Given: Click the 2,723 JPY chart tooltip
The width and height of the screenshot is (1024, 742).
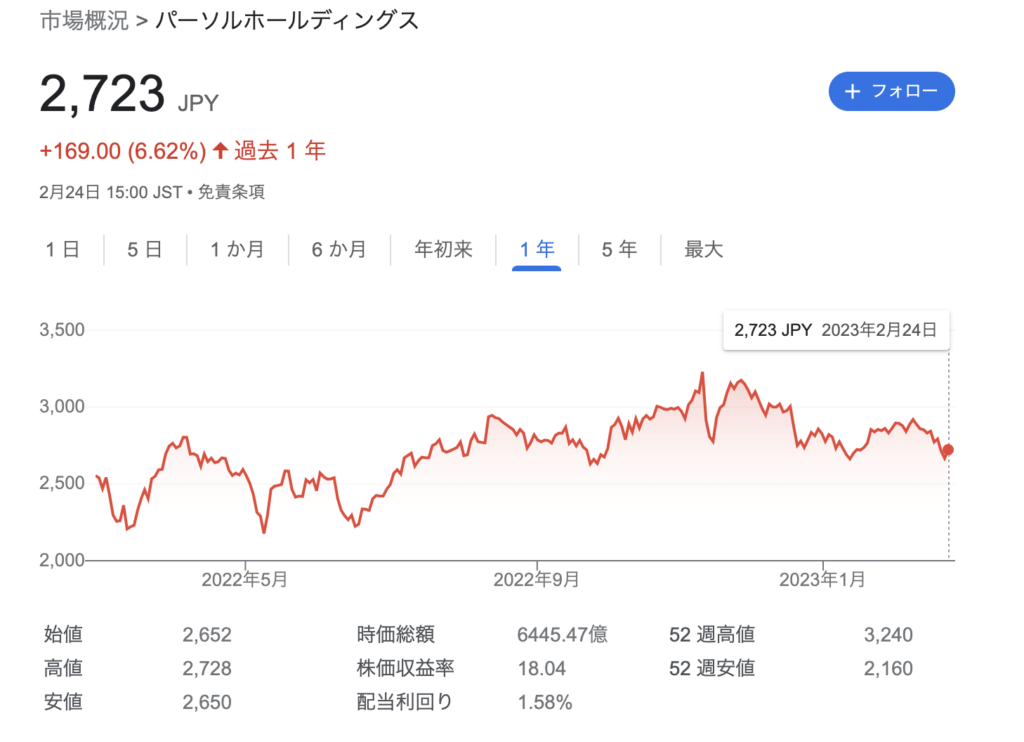Looking at the screenshot, I should [835, 330].
